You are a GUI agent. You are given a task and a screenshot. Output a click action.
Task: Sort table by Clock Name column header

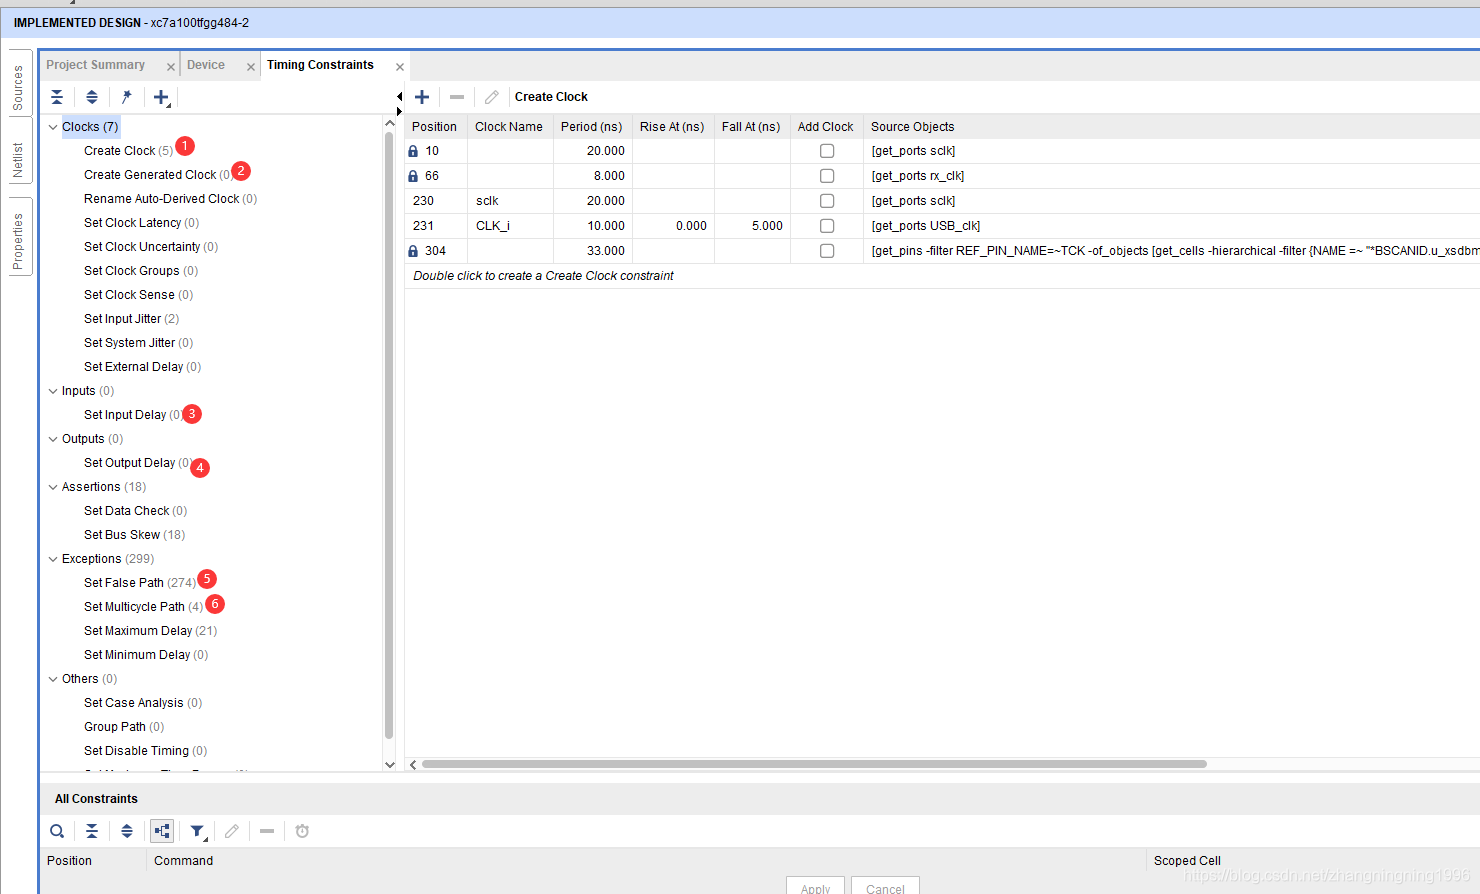[x=509, y=127]
